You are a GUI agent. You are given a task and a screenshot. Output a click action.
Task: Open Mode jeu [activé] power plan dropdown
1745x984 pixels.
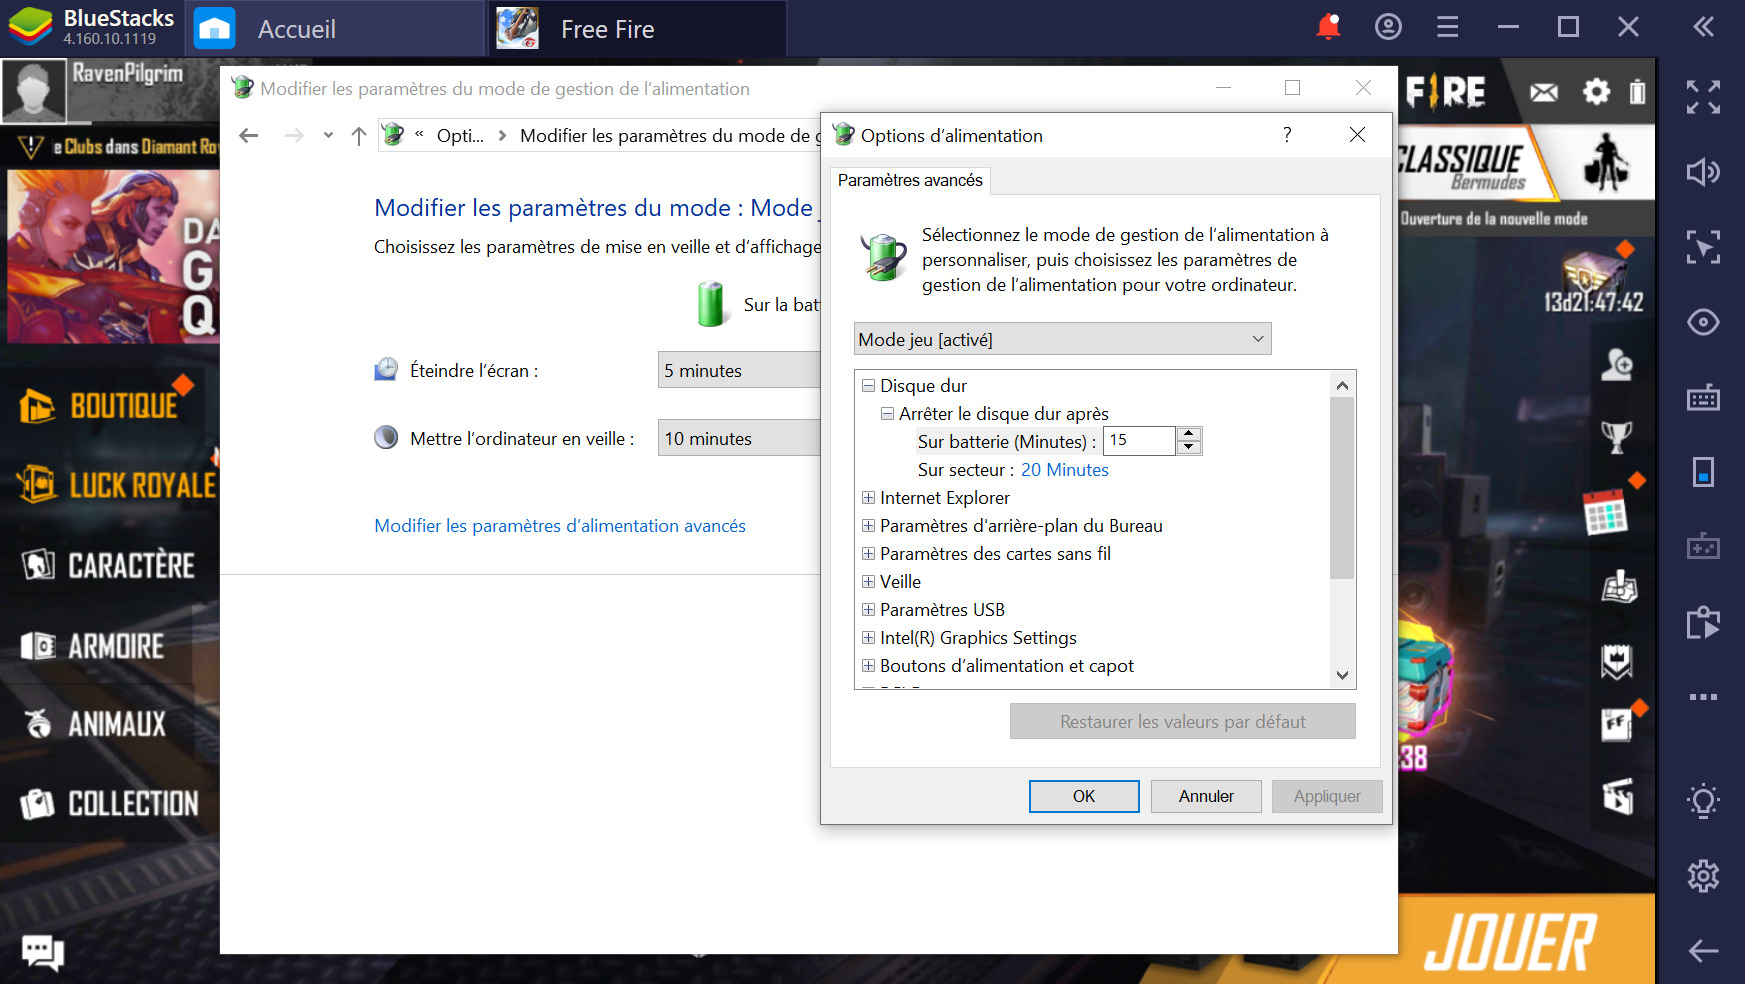pyautogui.click(x=1062, y=339)
